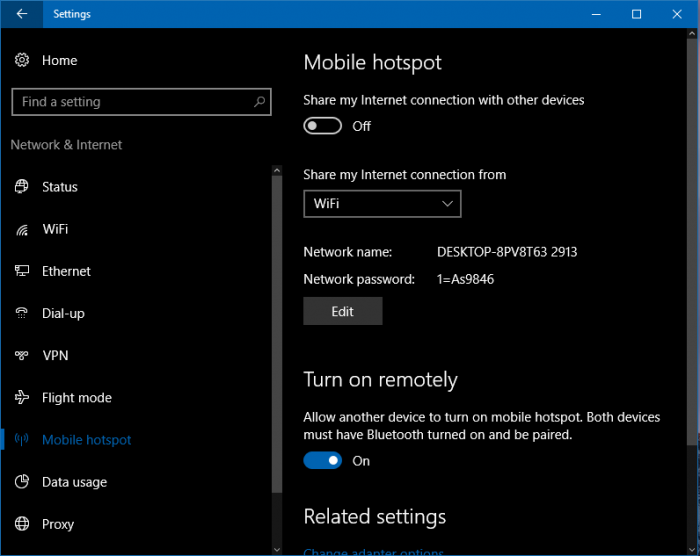700x556 pixels.
Task: Click the Ethernet monitor icon
Action: tap(22, 271)
